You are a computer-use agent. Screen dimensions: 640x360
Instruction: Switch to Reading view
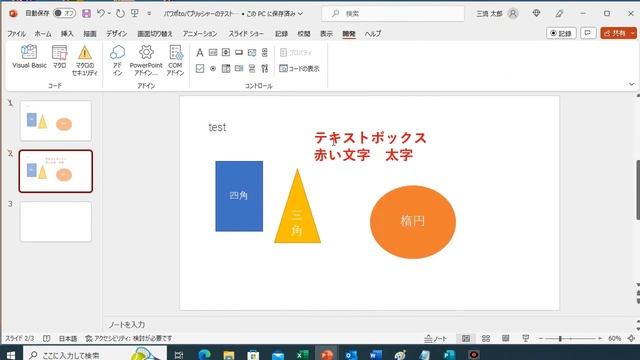pos(505,338)
